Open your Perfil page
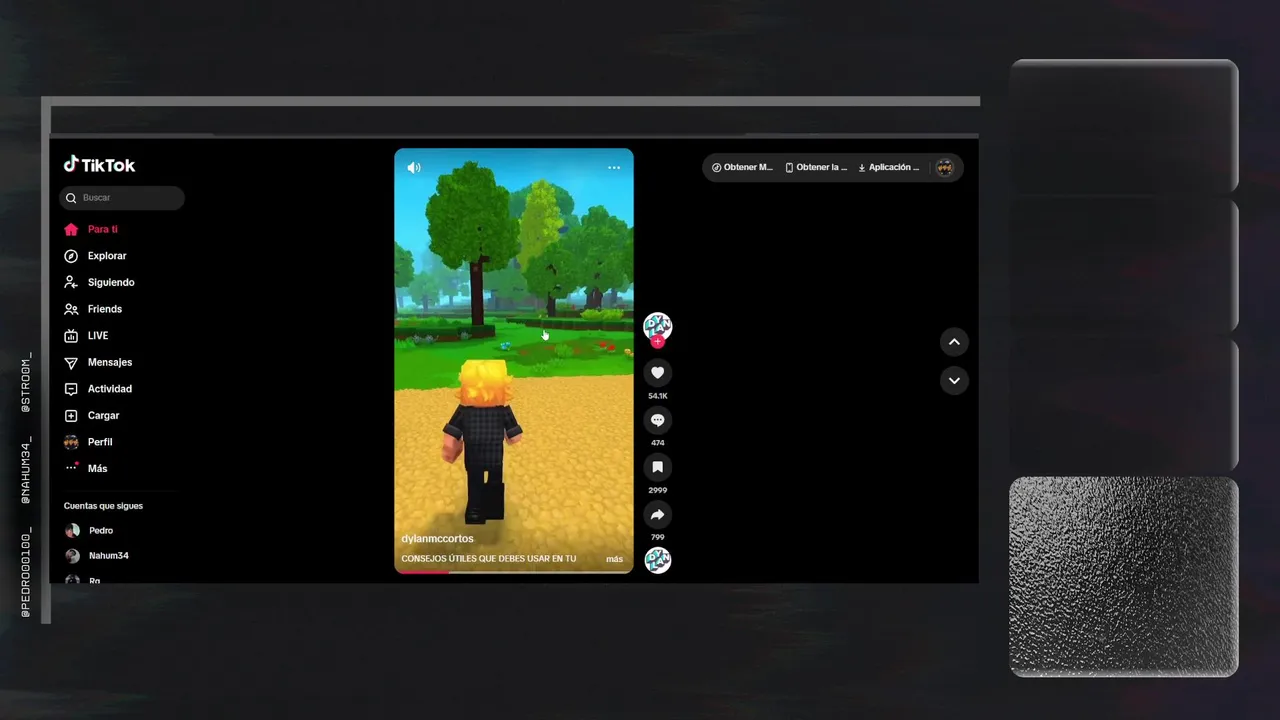Viewport: 1280px width, 720px height. point(100,442)
